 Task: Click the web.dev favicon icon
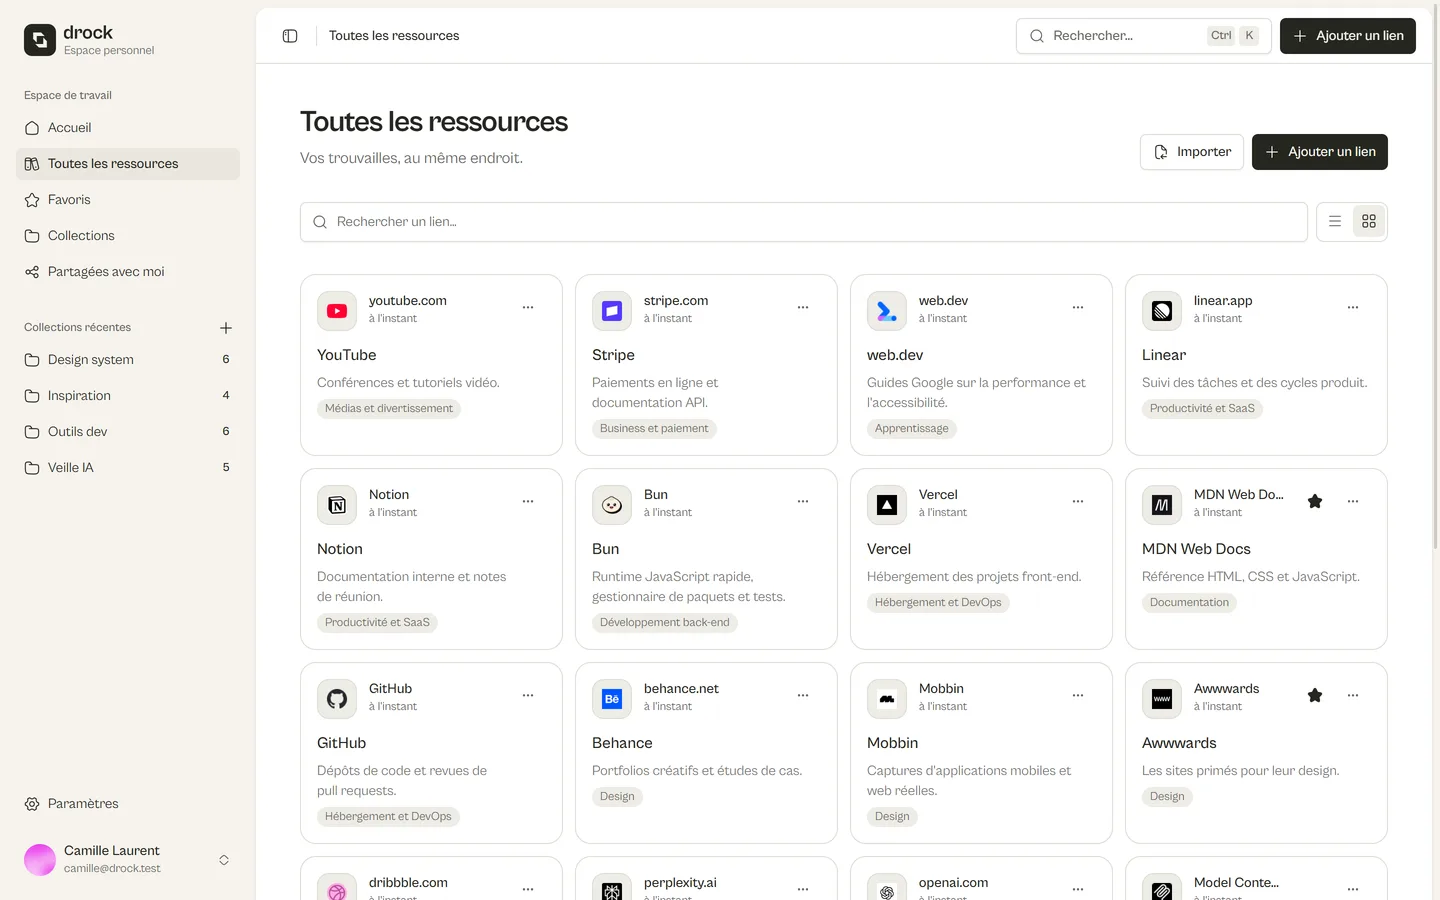tap(887, 311)
